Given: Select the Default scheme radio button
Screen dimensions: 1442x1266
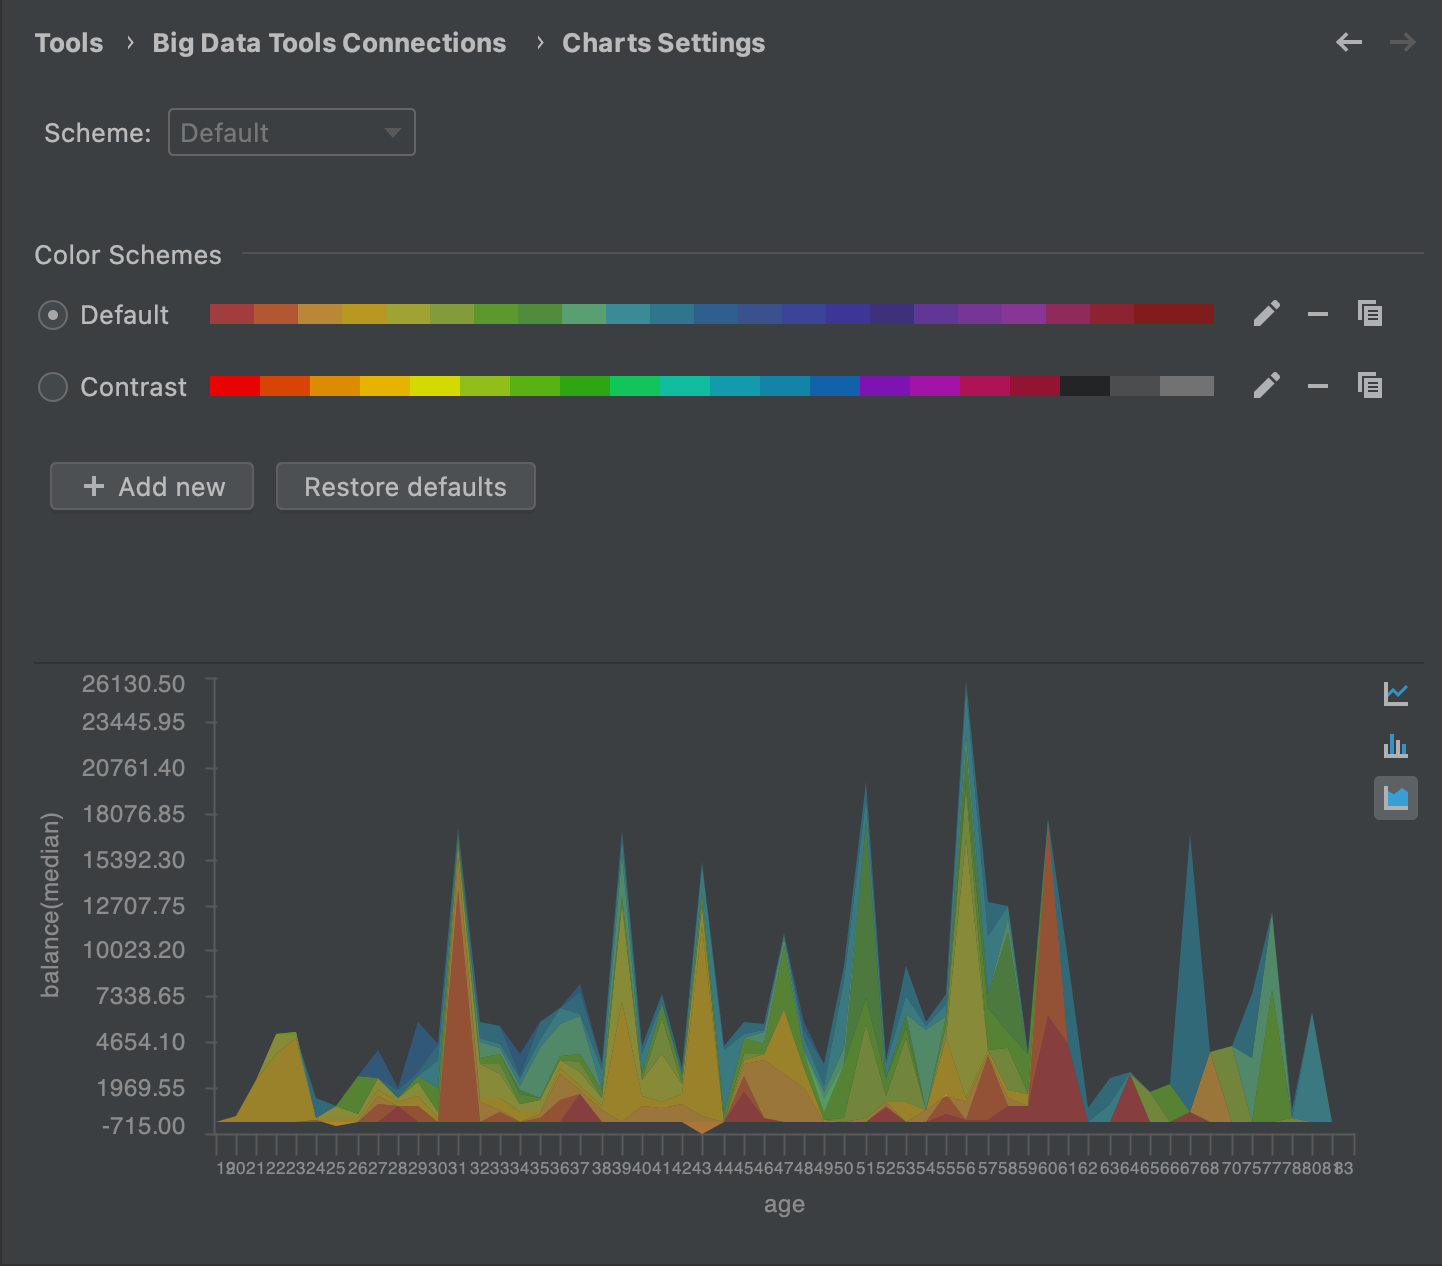Looking at the screenshot, I should (x=52, y=315).
